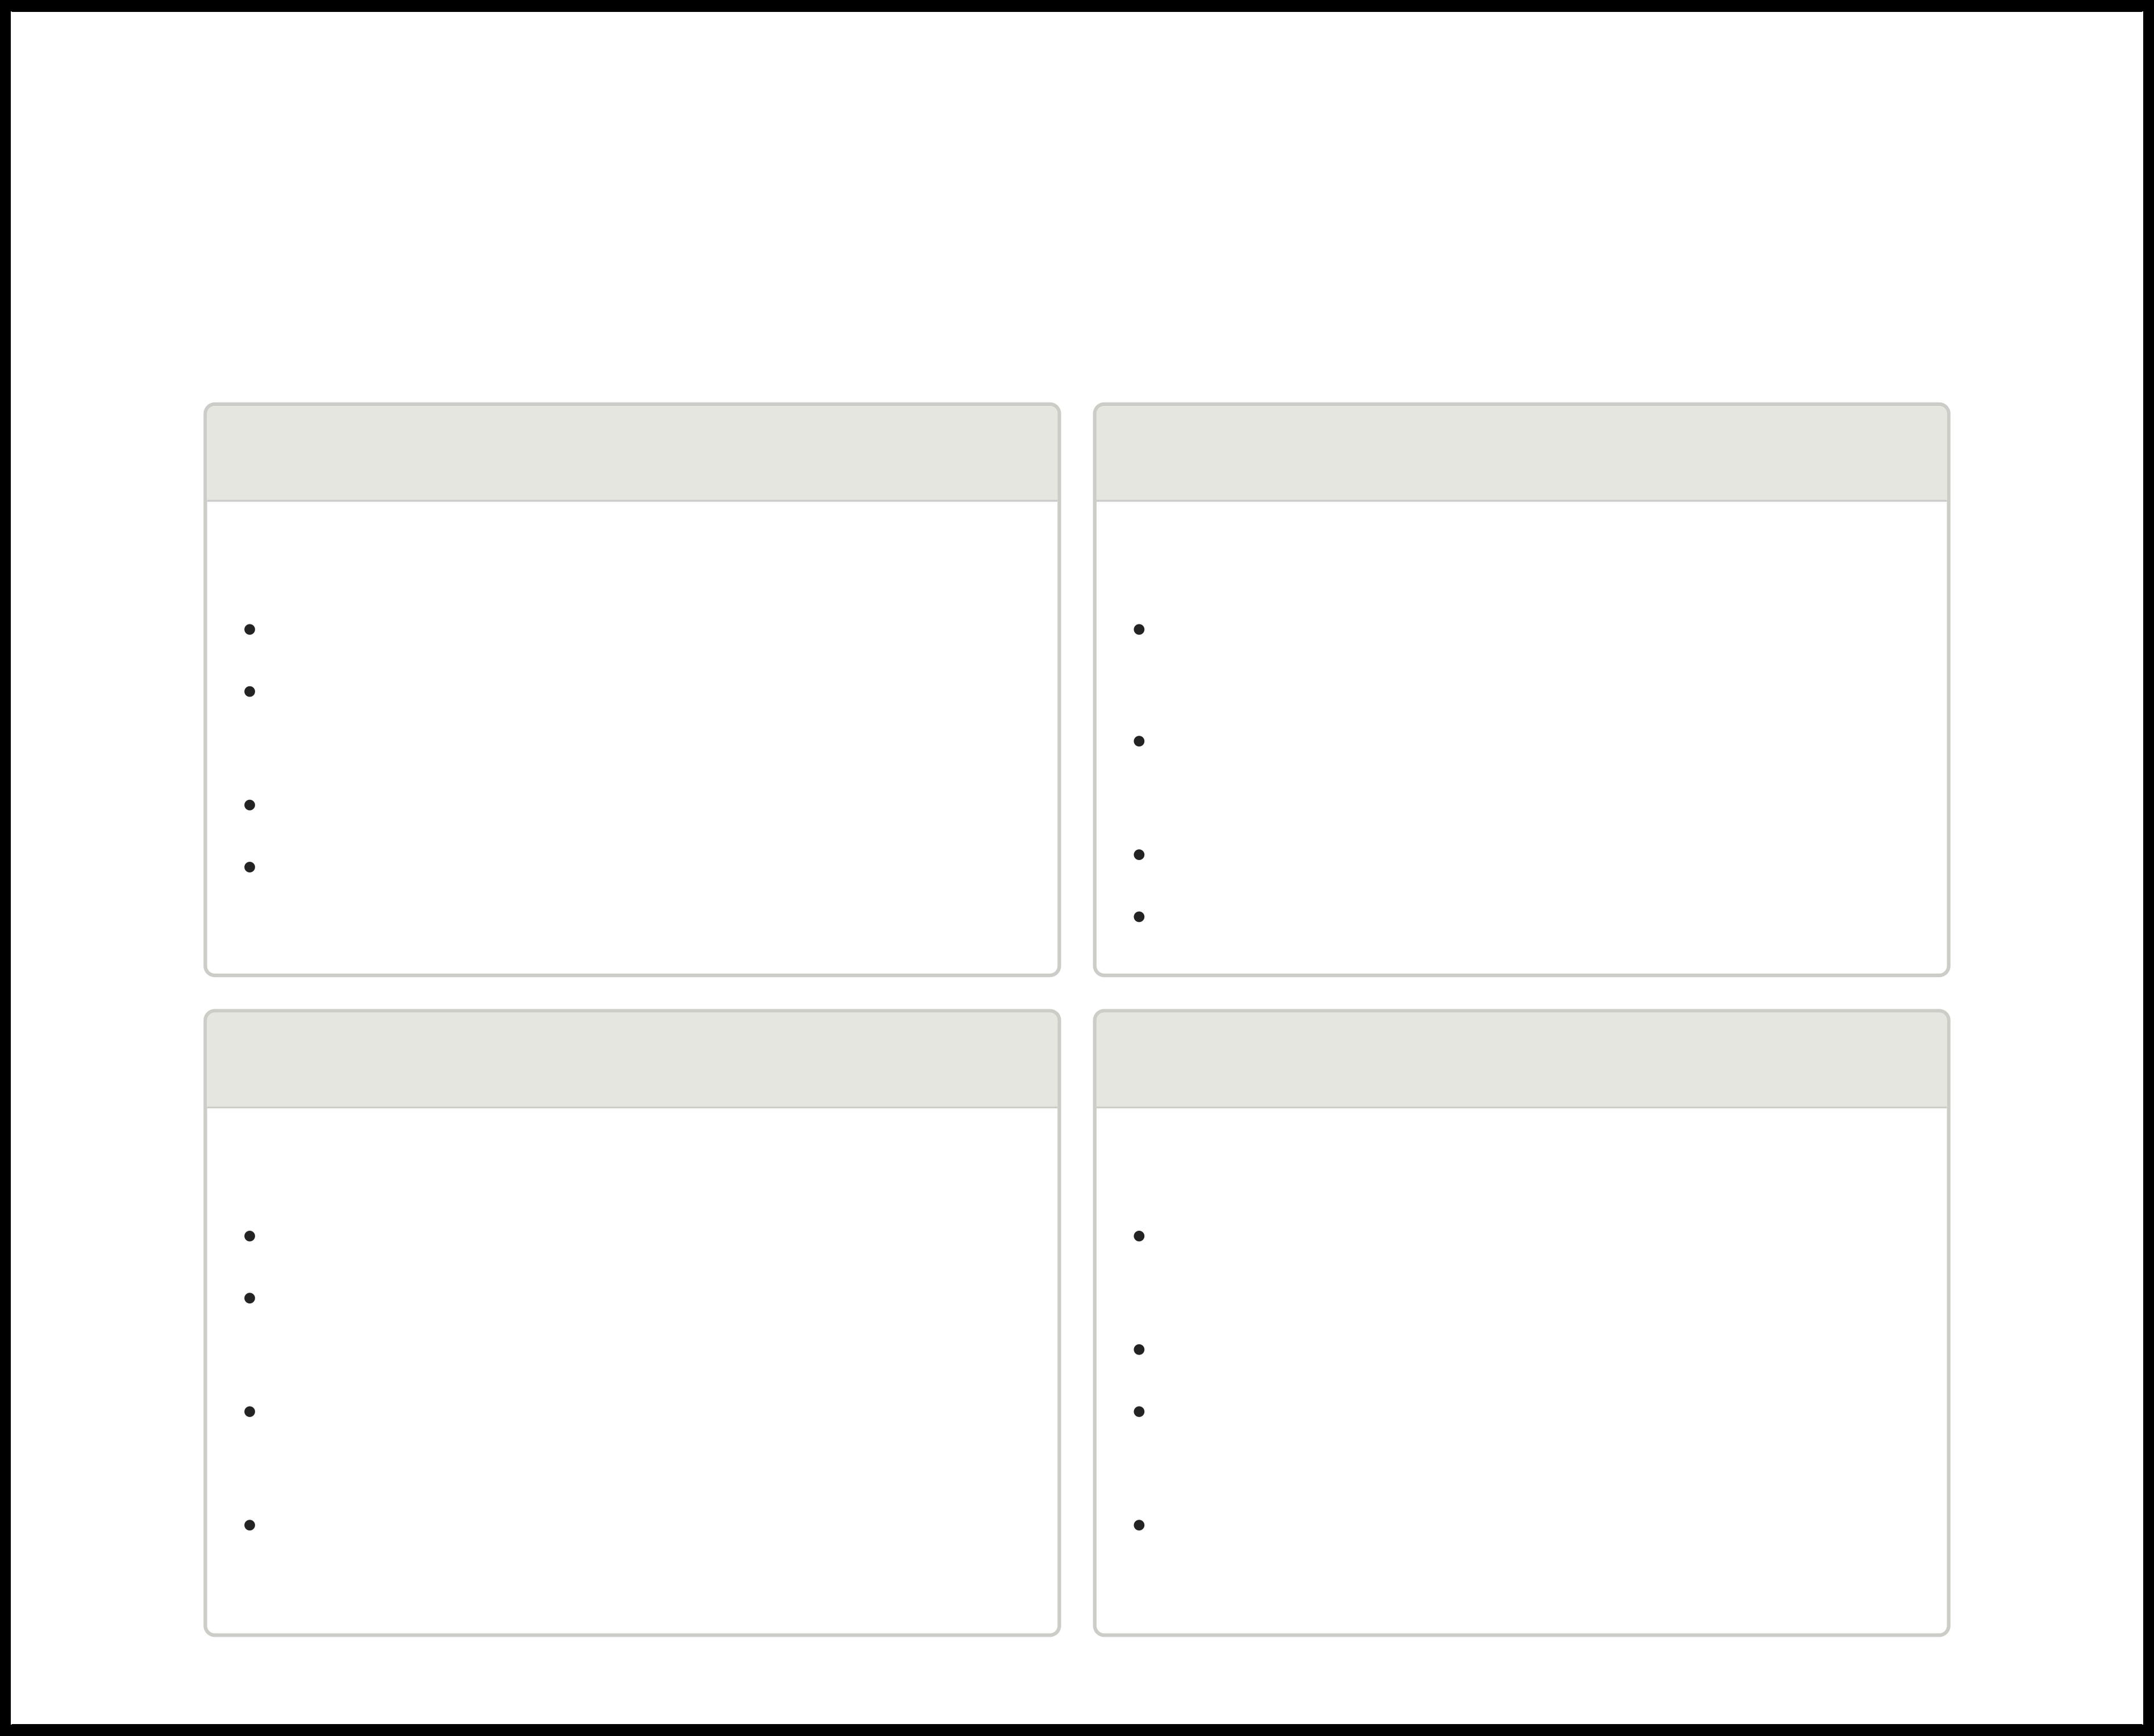Click the bottom-left card's gray header
Viewport: 2154px width, 1736px height.
(631, 1060)
